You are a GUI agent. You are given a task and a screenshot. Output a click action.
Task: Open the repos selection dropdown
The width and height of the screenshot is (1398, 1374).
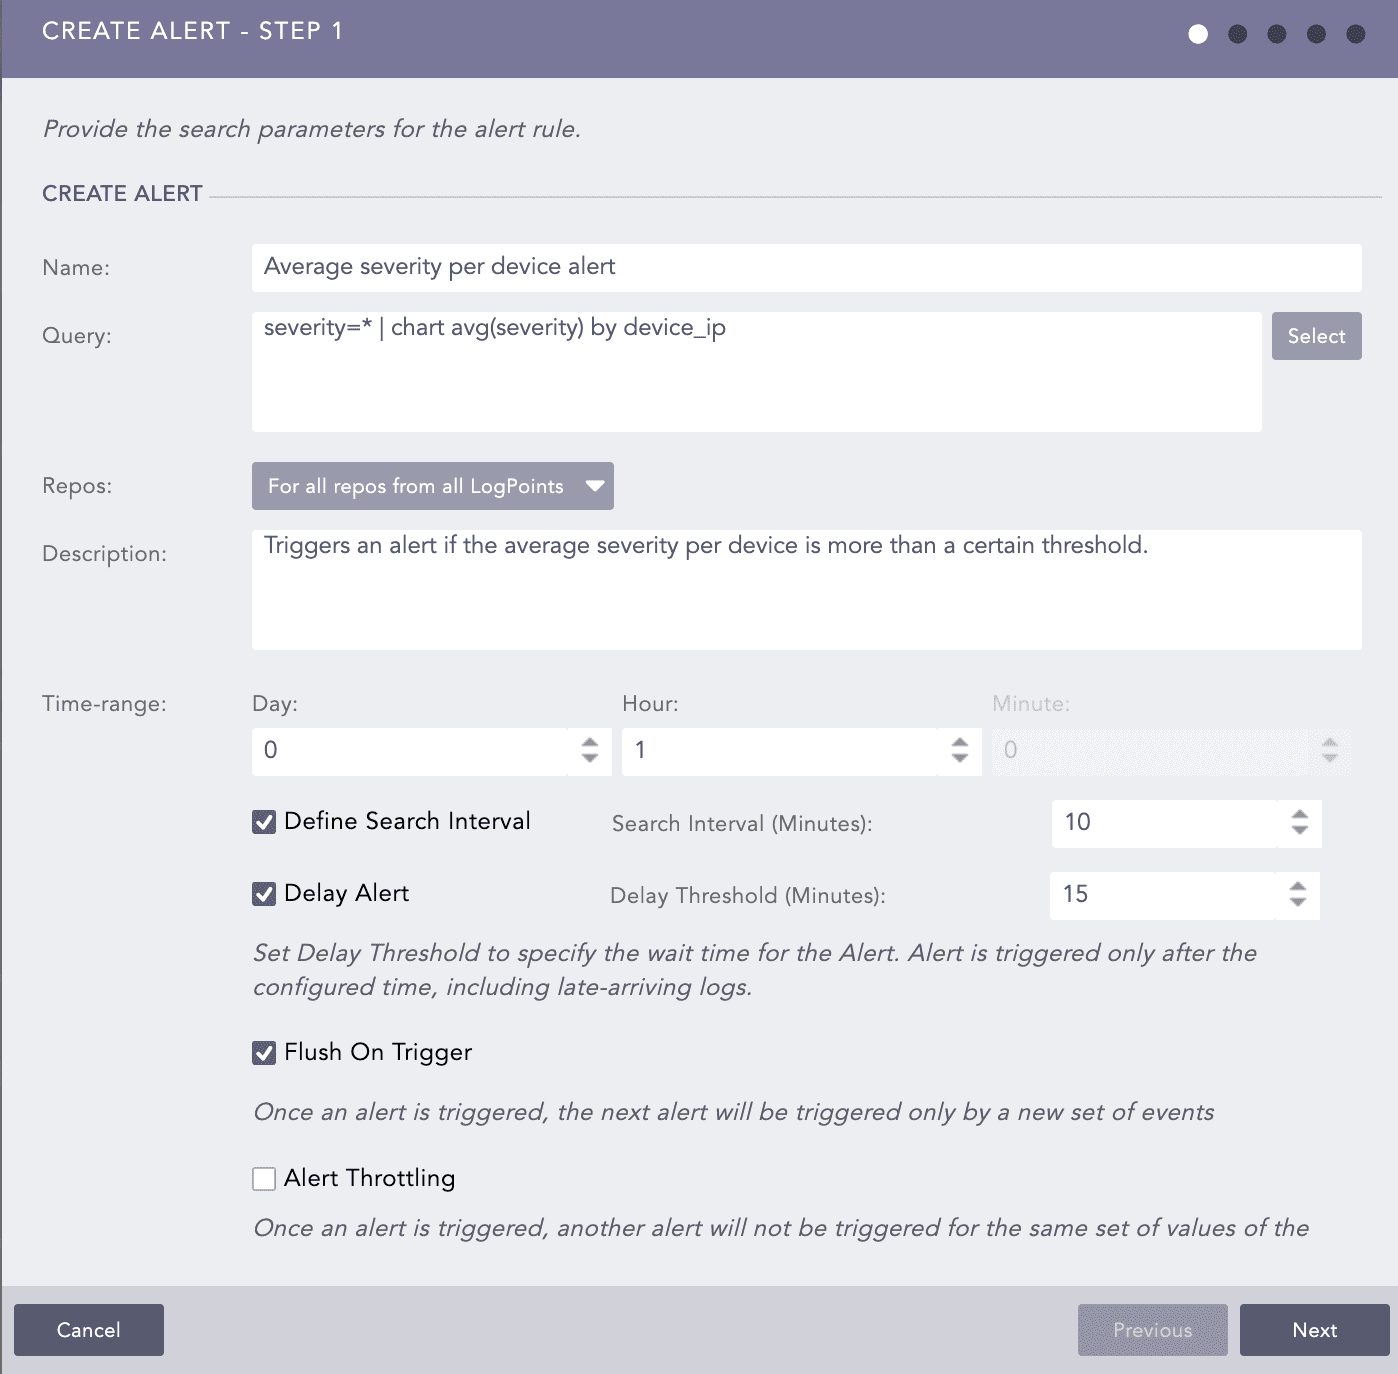(433, 486)
